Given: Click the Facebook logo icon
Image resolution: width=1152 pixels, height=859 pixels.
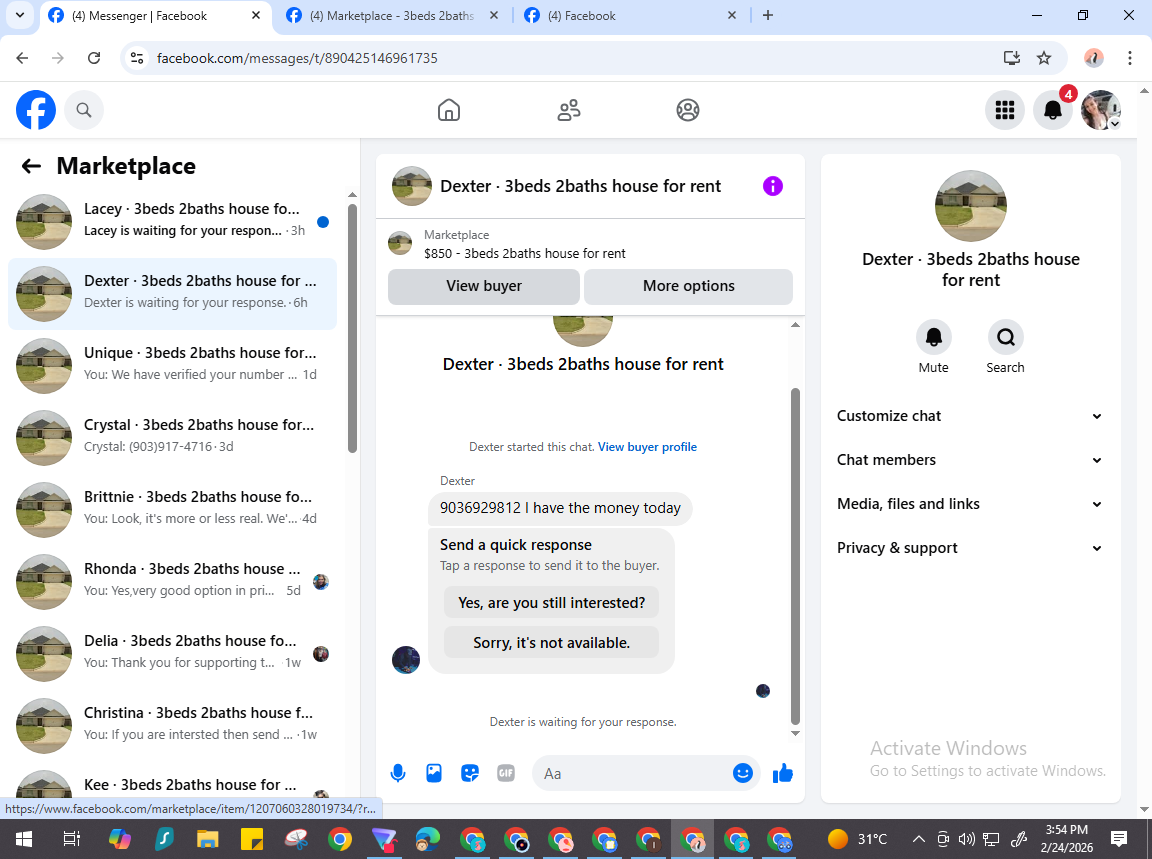Looking at the screenshot, I should click(x=36, y=110).
